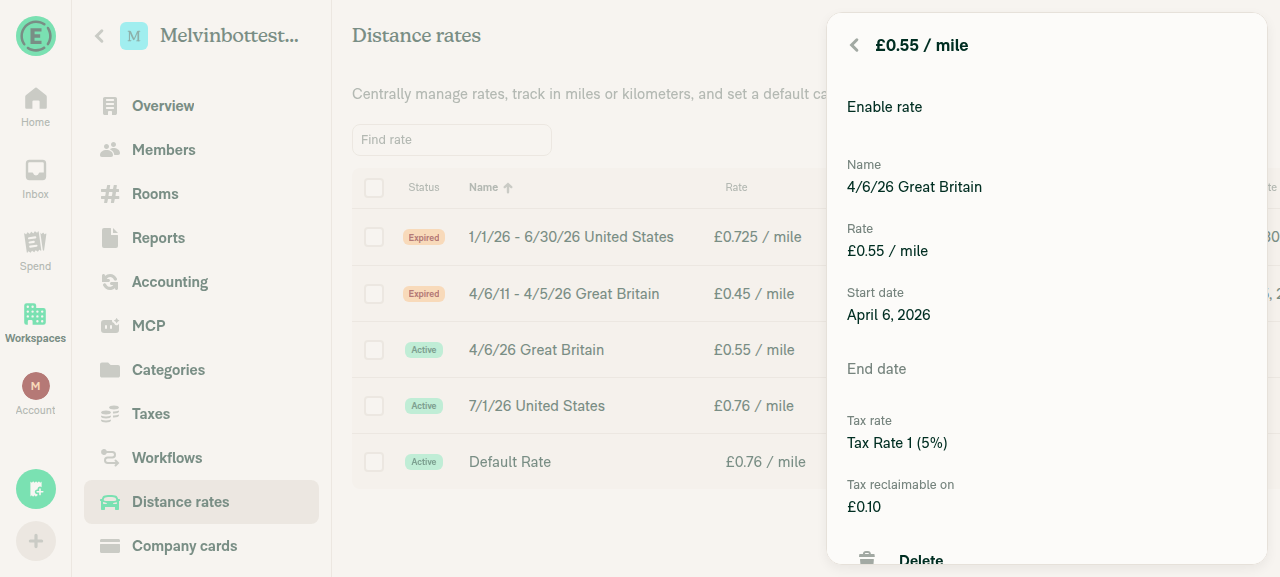
Task: Open Members workspace page
Action: click(x=201, y=150)
